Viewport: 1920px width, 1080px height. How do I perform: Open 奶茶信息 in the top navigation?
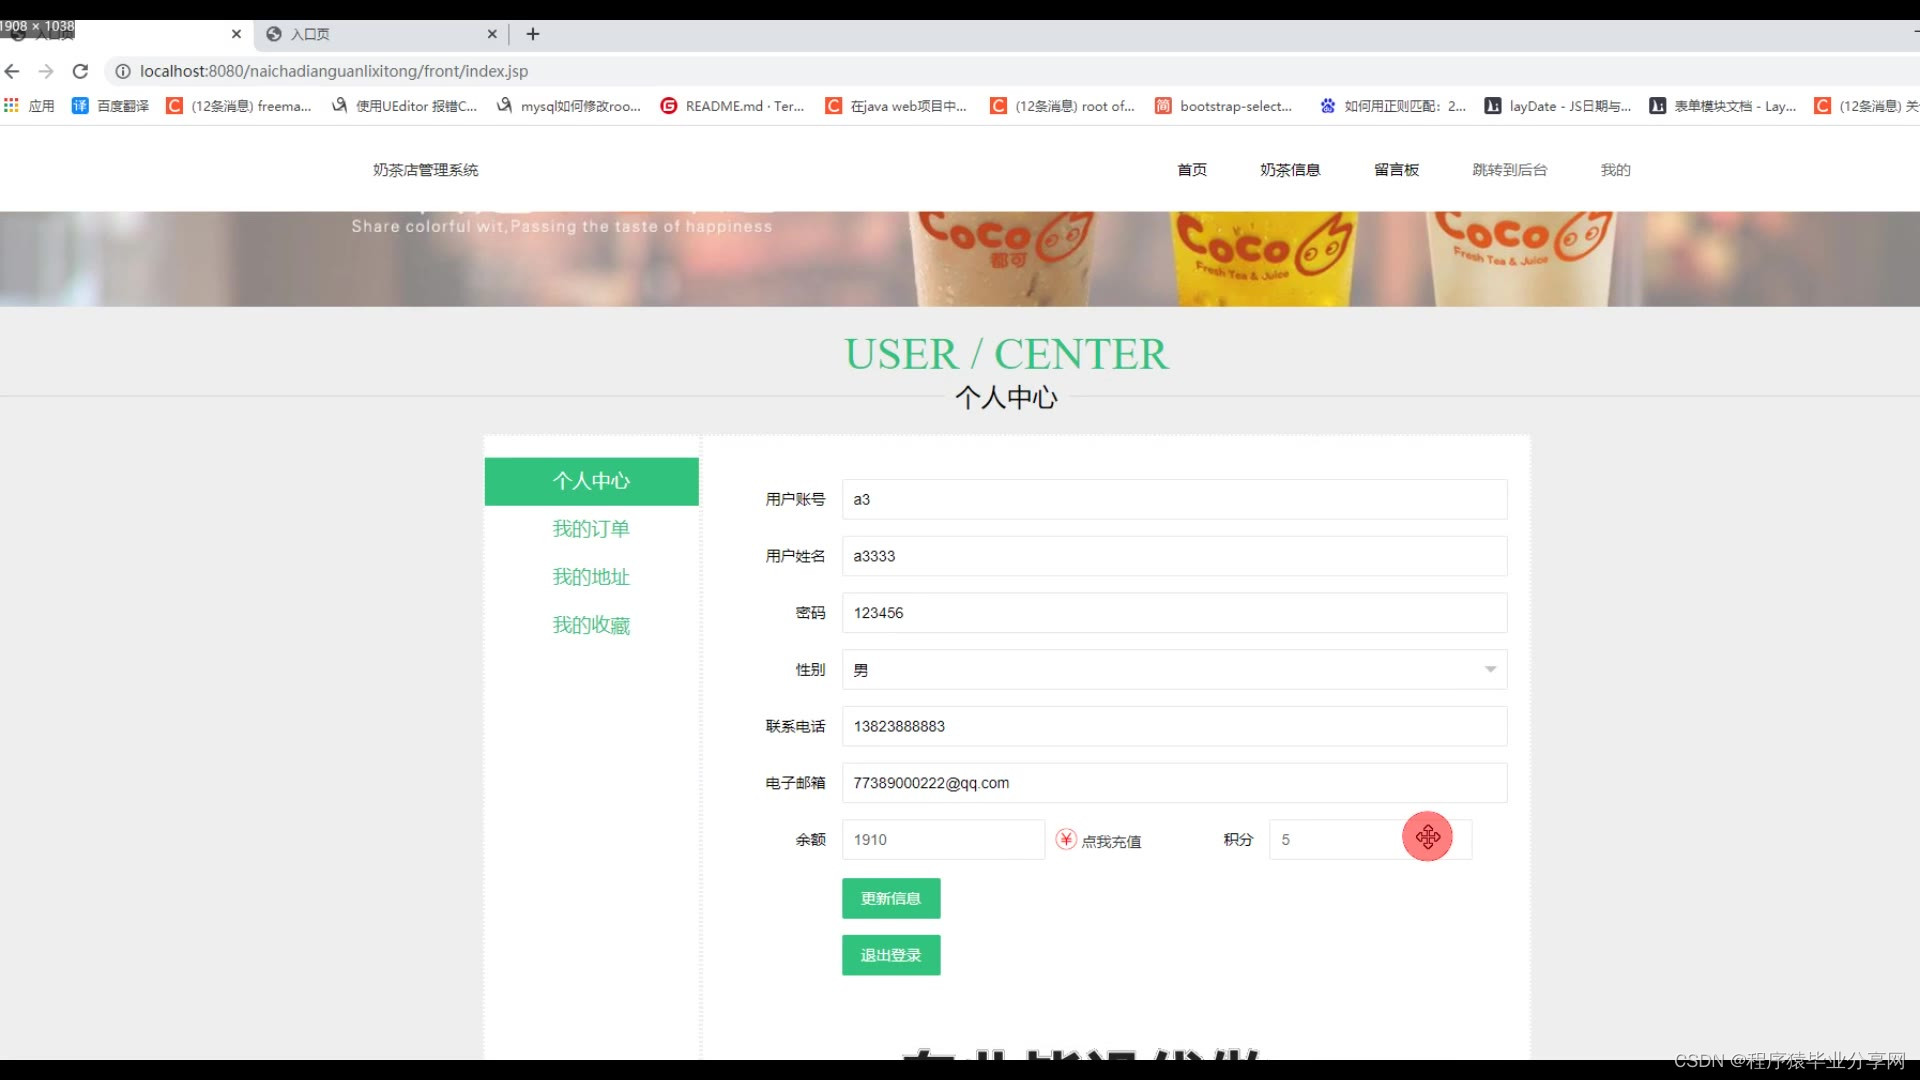(x=1290, y=170)
